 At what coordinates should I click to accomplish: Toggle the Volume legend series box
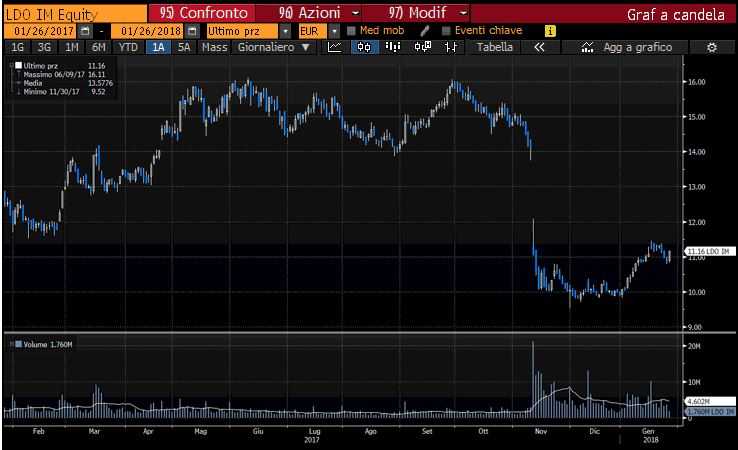[x=18, y=344]
